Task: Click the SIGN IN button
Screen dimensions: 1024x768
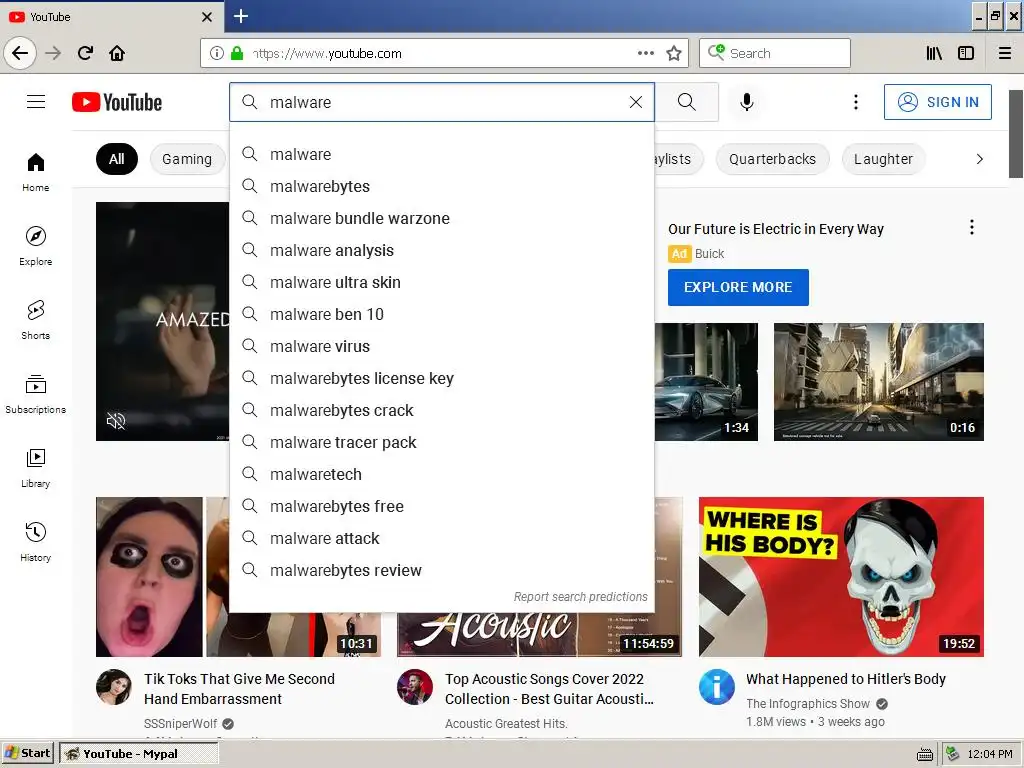Action: pyautogui.click(x=937, y=102)
